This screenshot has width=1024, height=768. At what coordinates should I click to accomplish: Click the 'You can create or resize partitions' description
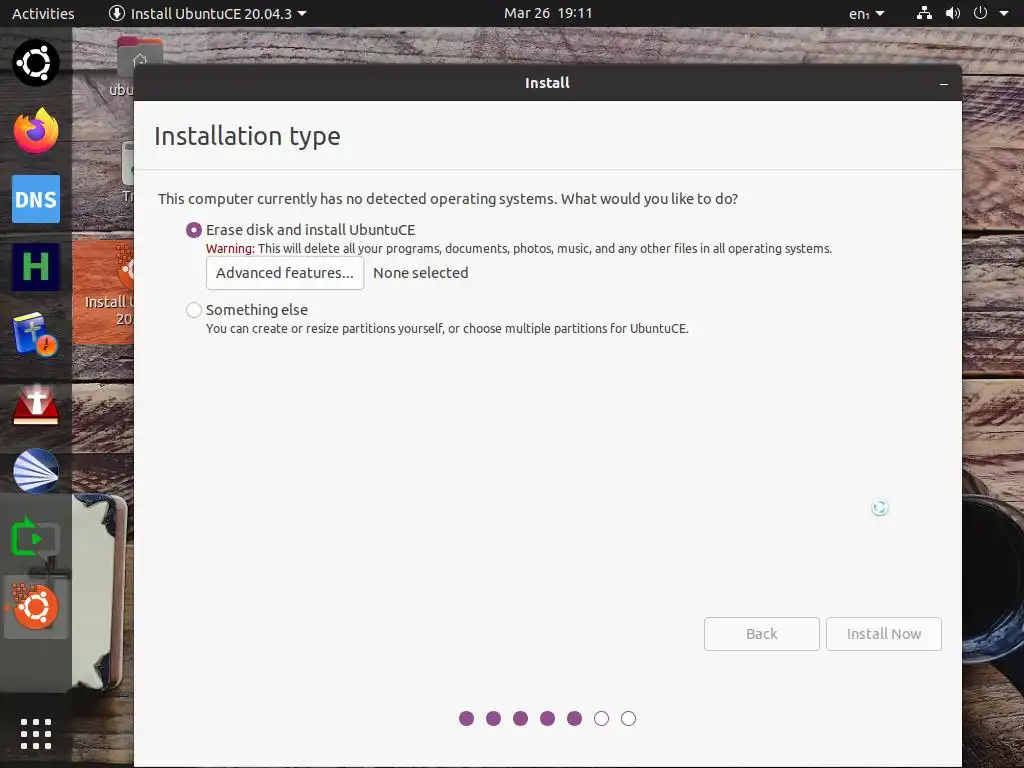[x=447, y=328]
